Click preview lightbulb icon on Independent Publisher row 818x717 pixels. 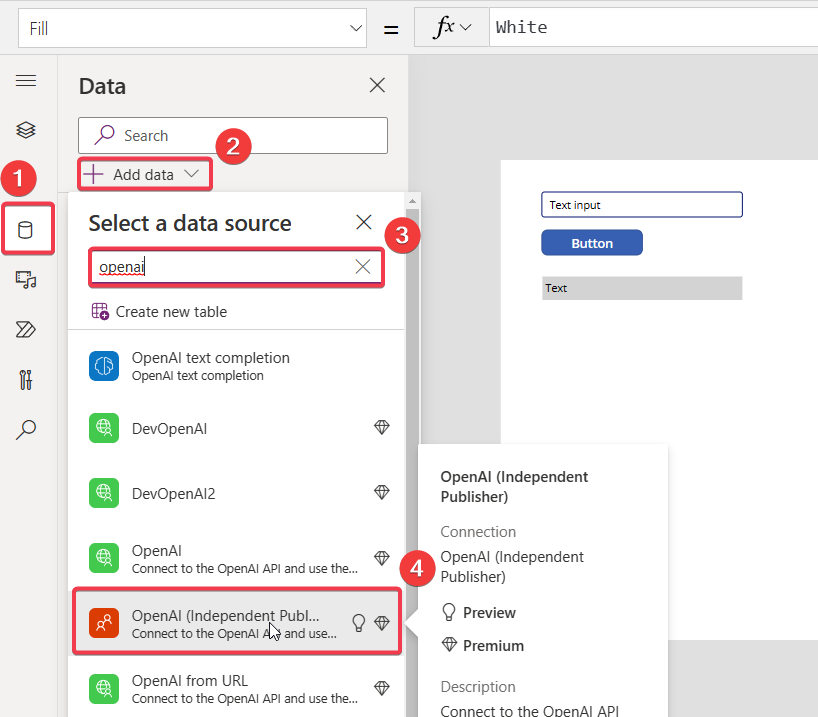[358, 623]
